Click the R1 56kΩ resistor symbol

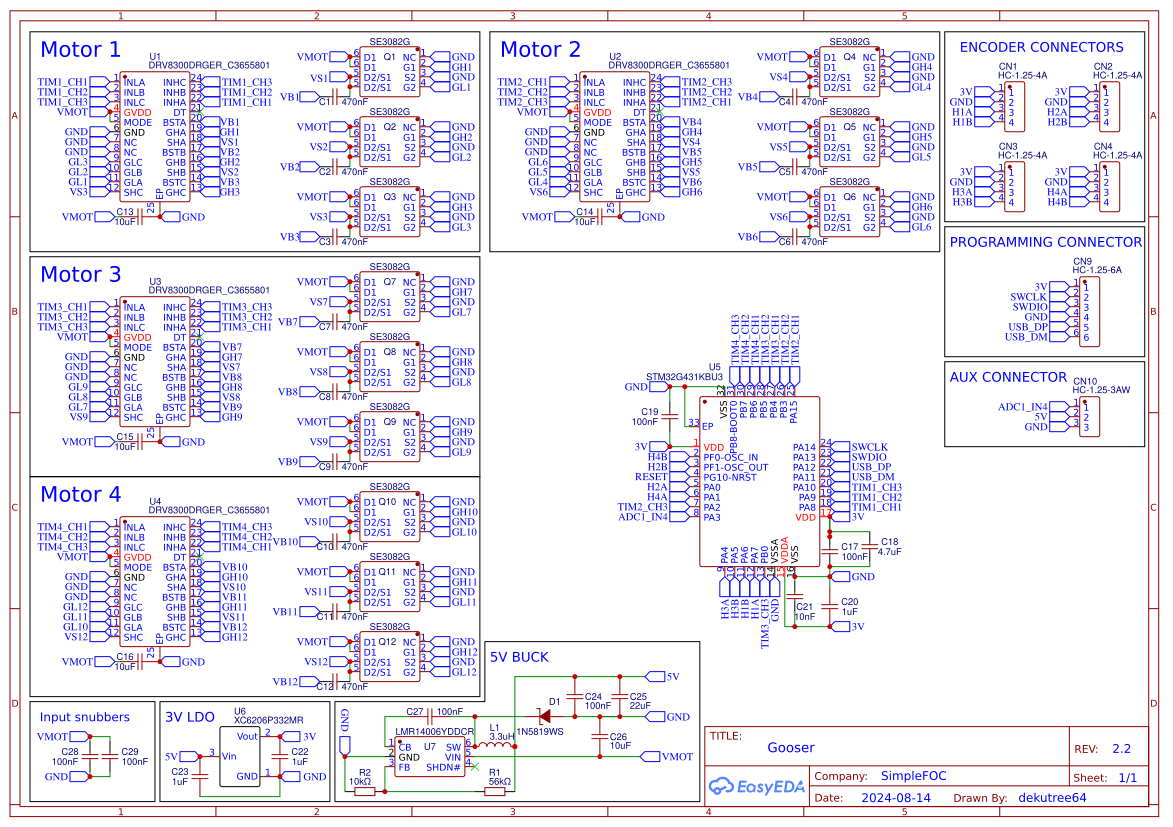495,790
